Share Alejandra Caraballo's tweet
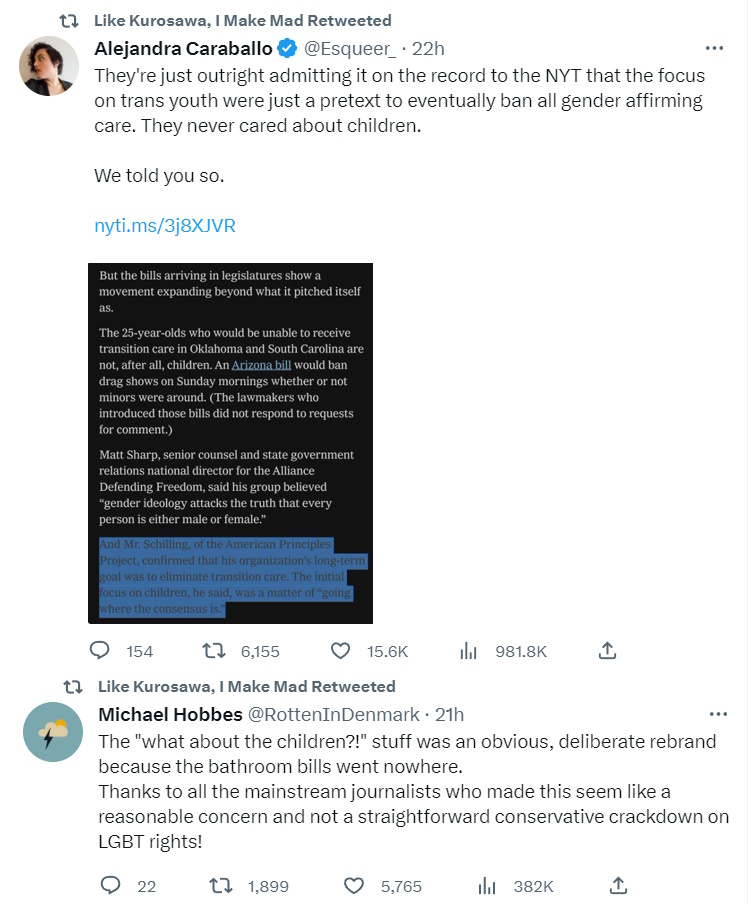 (x=606, y=651)
